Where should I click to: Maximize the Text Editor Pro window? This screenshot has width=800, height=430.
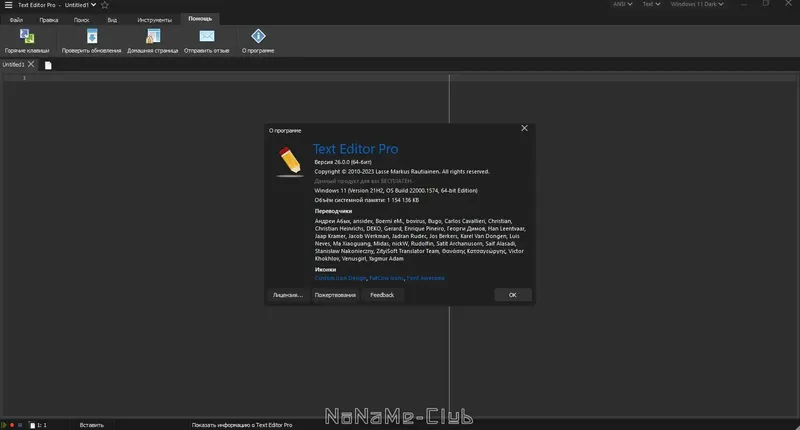[766, 4]
